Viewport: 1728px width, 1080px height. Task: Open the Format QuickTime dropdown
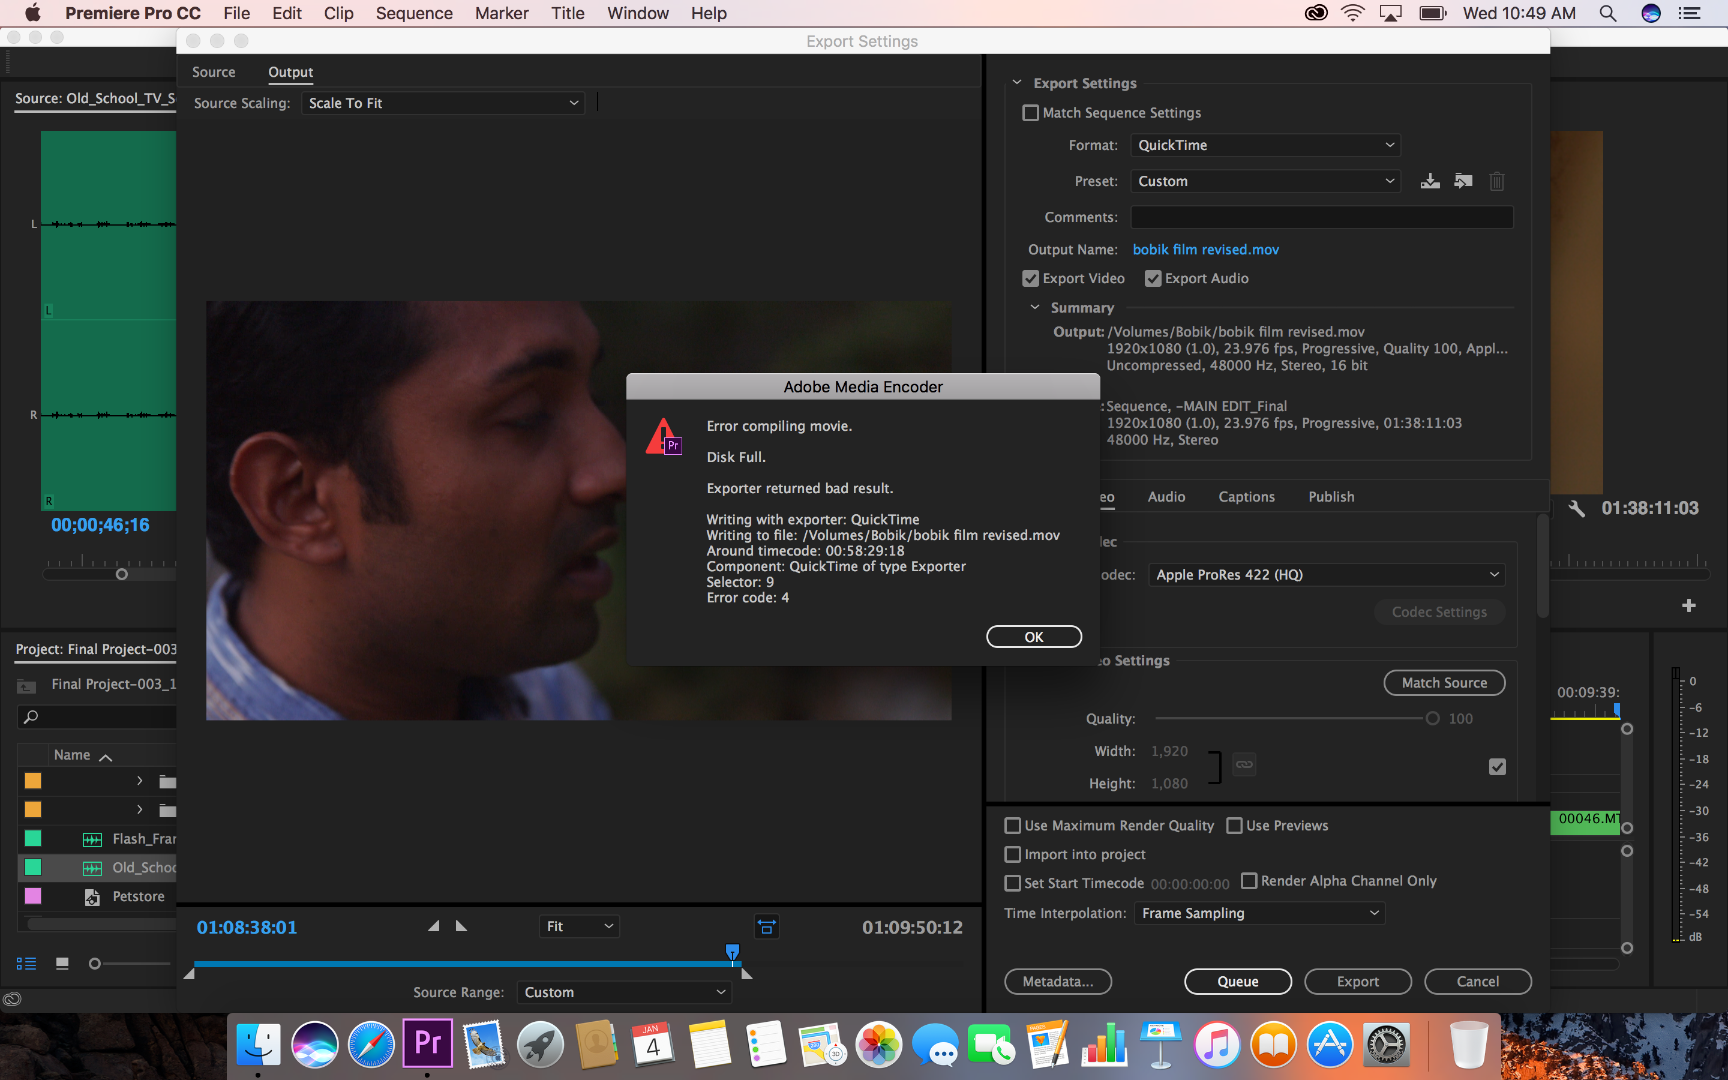[1265, 145]
